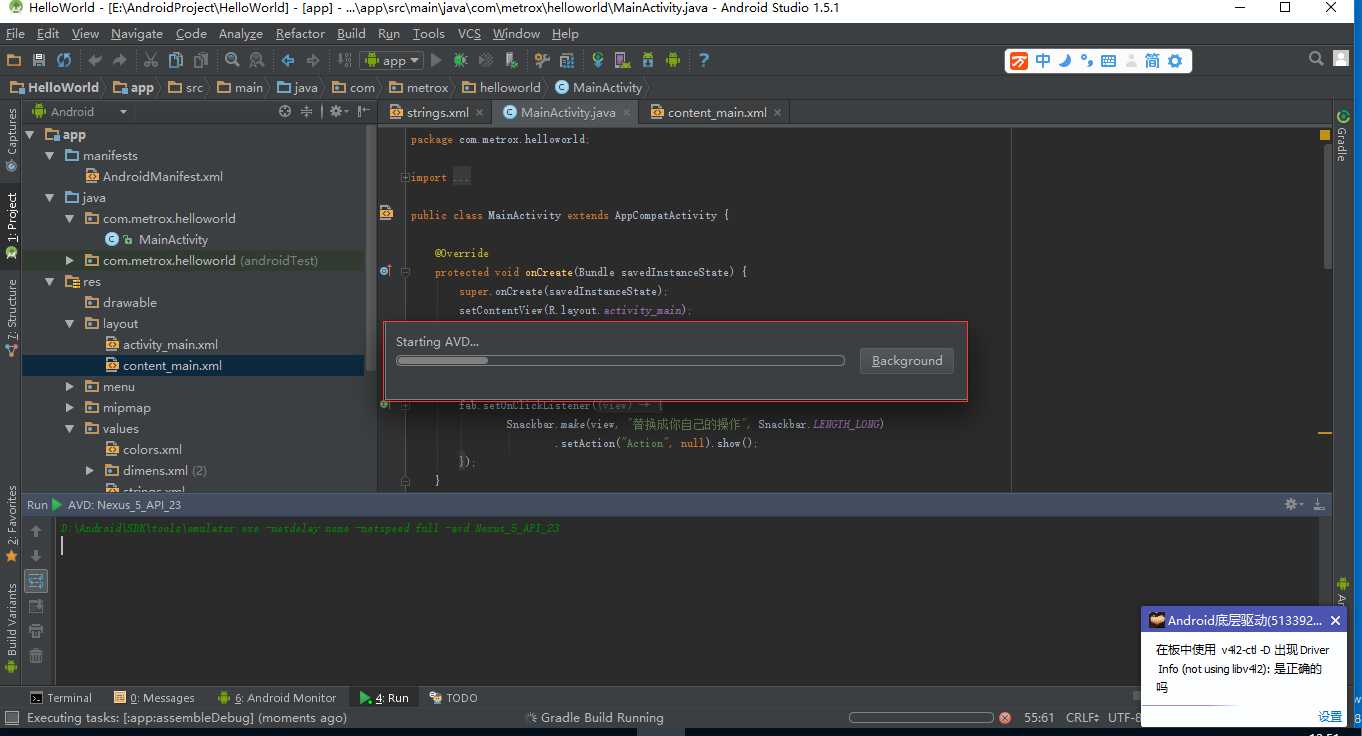The image size is (1362, 736).
Task: Clear Run console with trash icon
Action: (36, 656)
